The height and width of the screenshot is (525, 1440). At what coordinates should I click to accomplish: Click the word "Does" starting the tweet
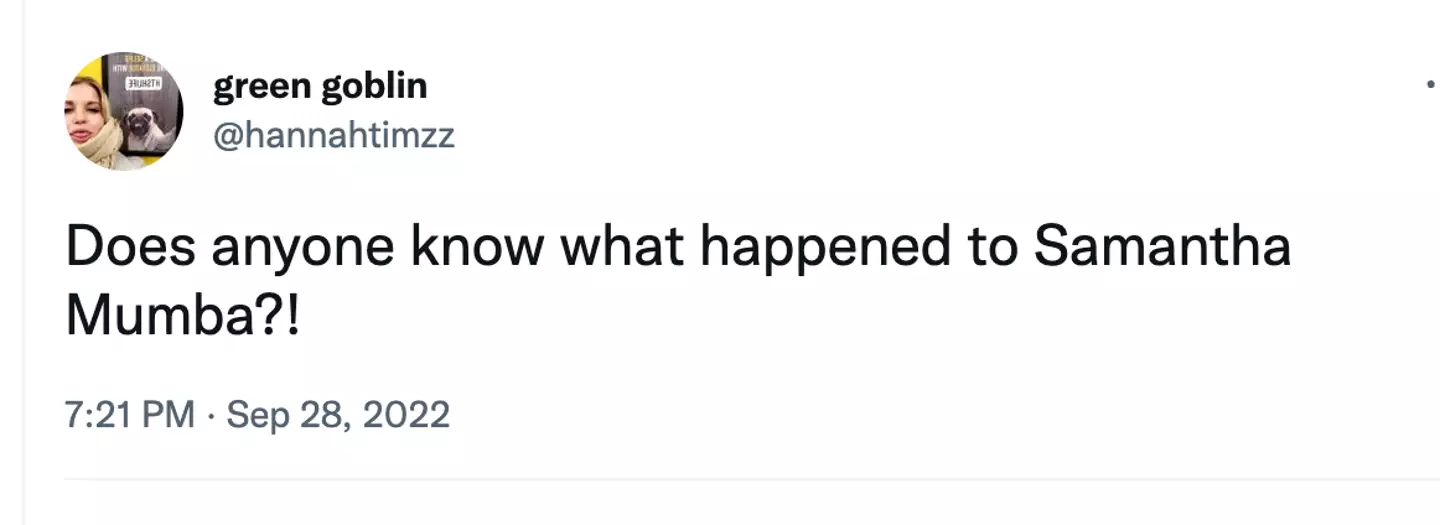click(x=129, y=247)
